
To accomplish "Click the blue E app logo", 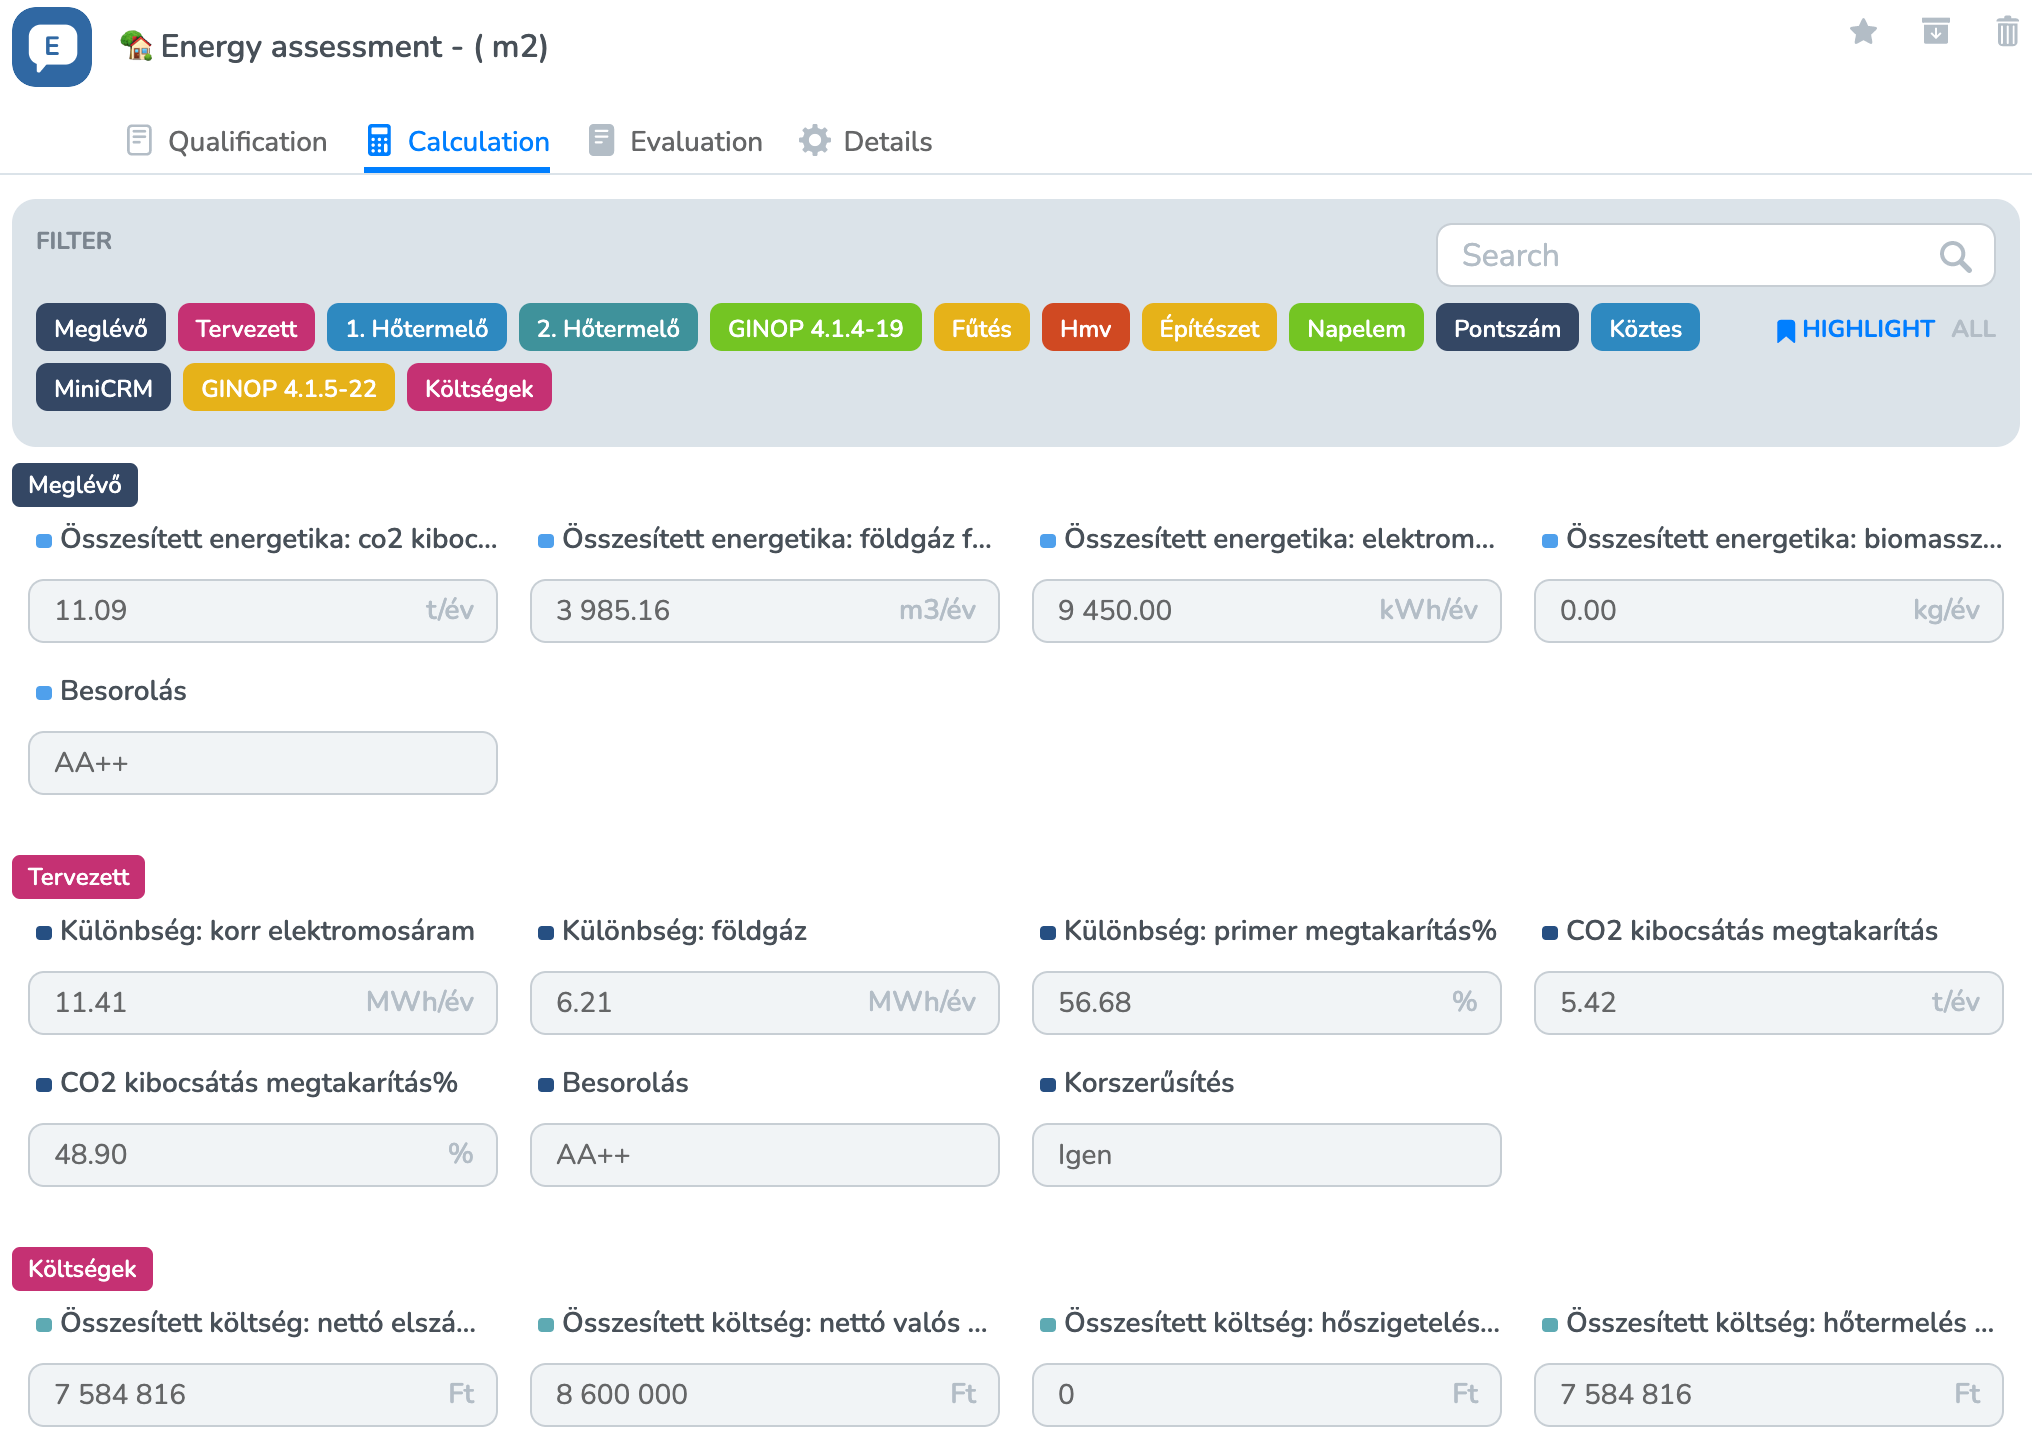I will coord(52,47).
